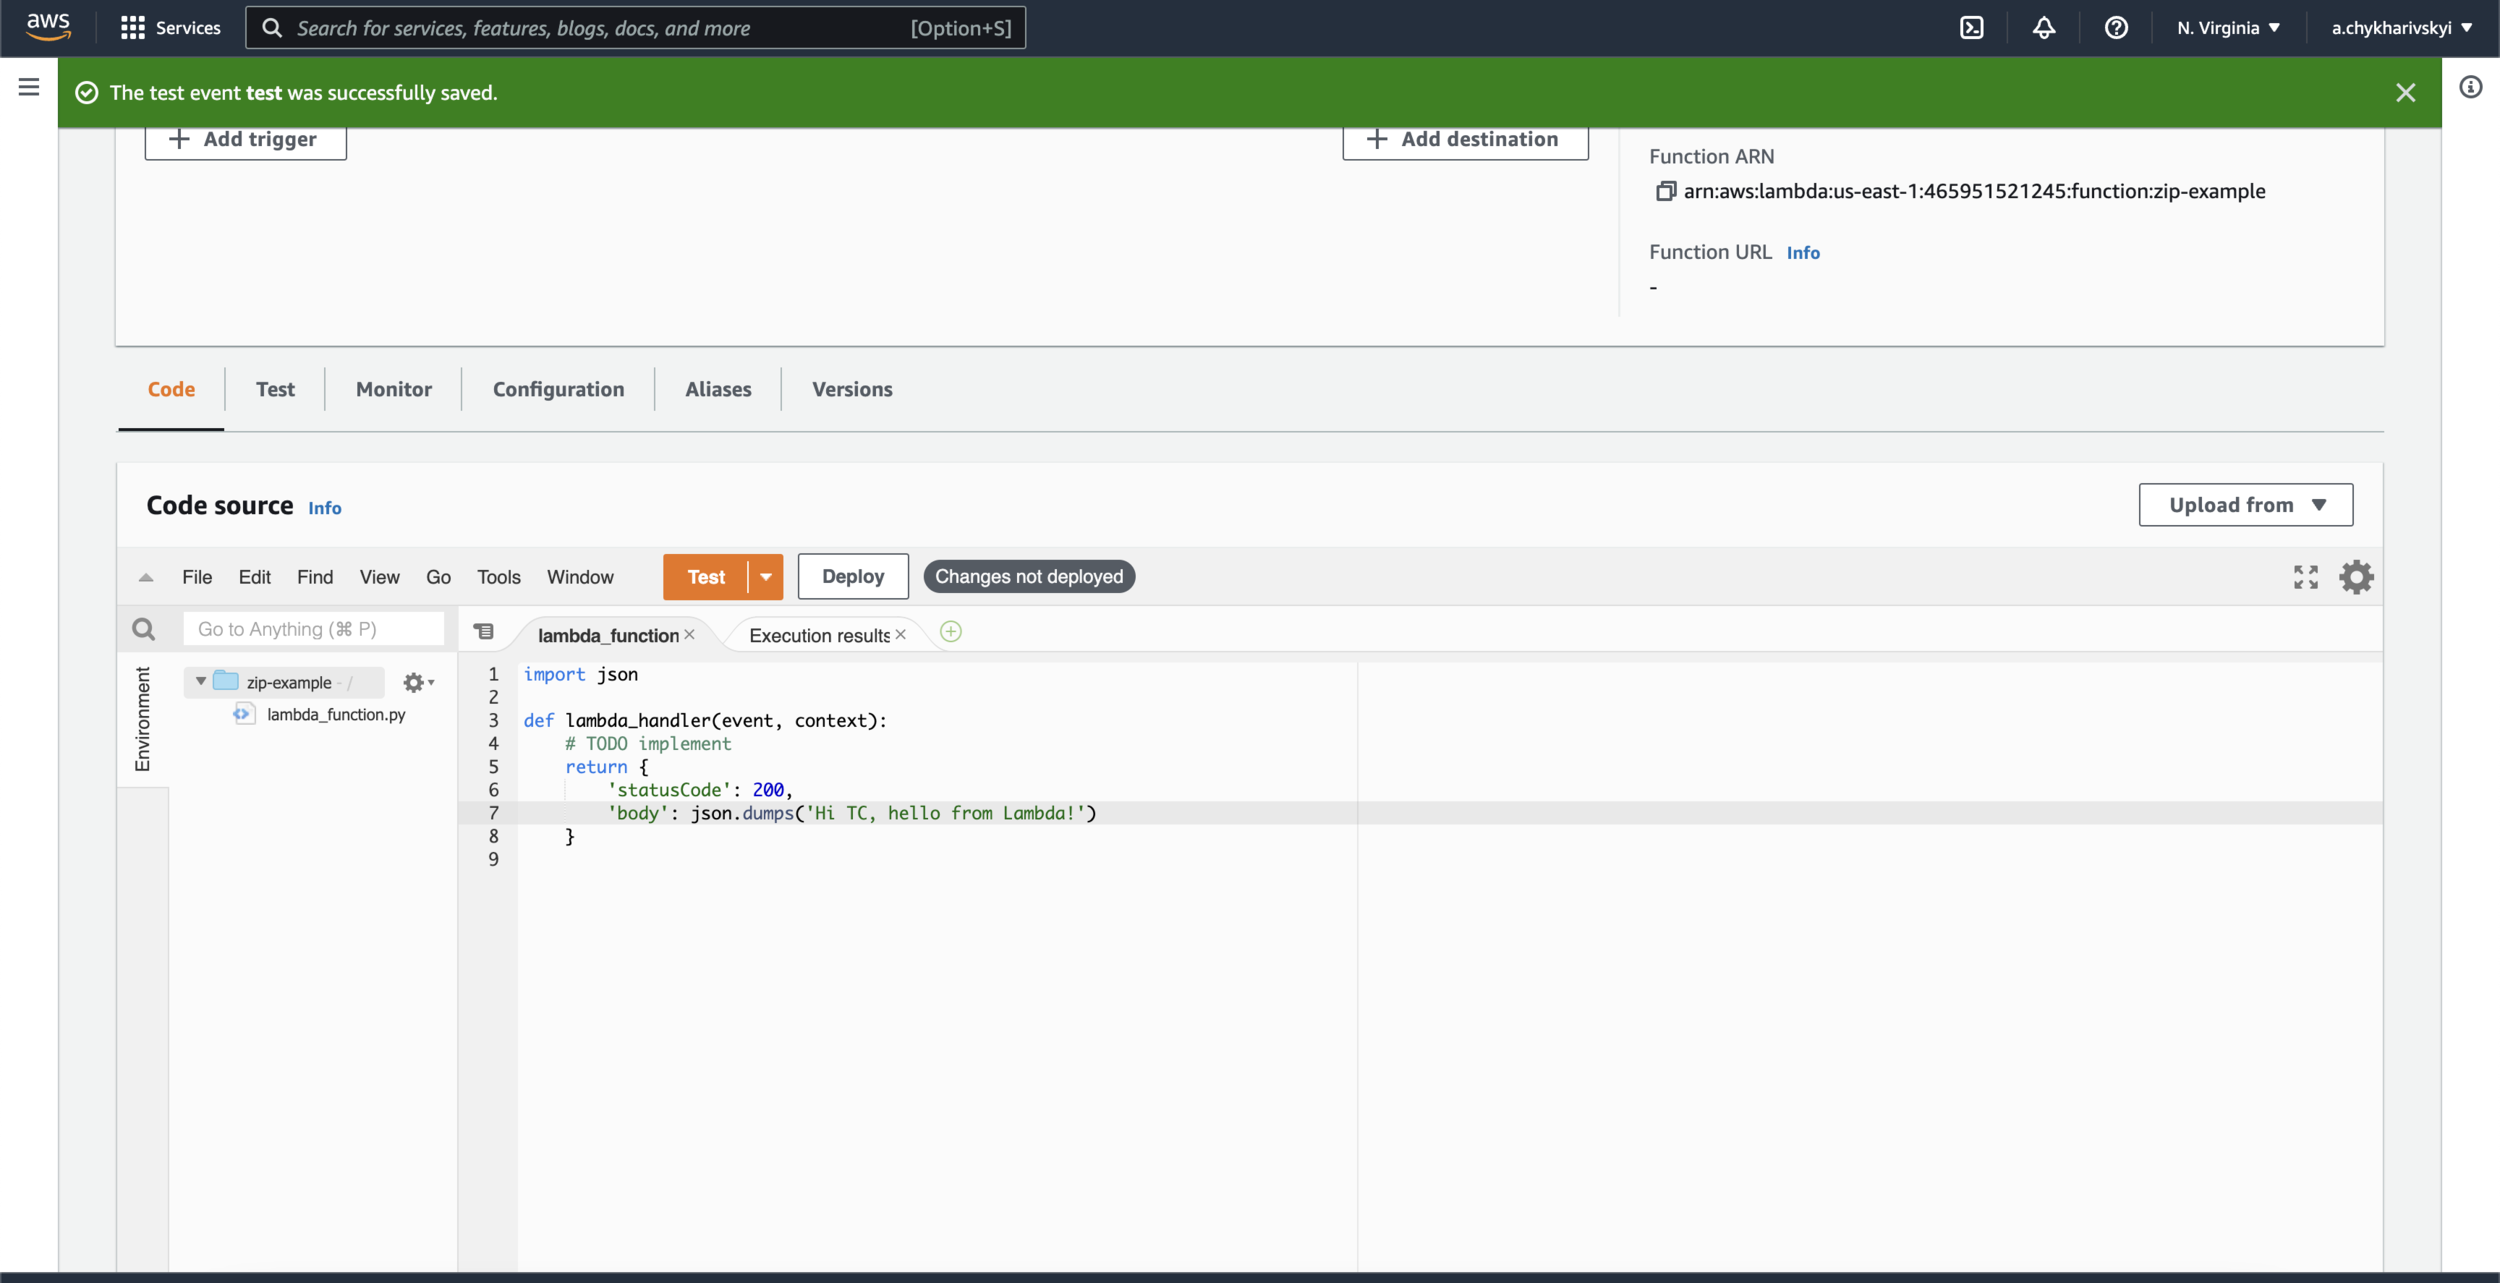
Task: Toggle the Environment side panel
Action: [143, 719]
